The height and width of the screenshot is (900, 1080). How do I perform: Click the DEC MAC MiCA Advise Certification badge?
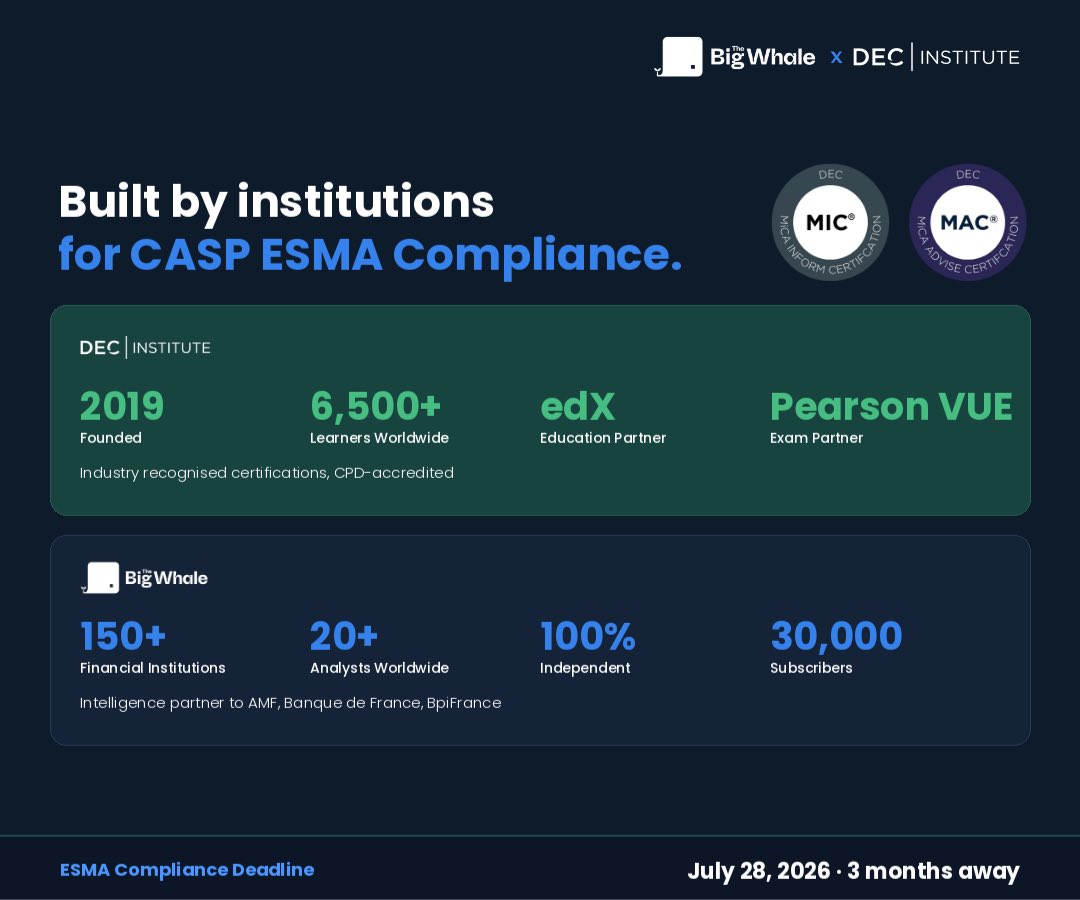pyautogui.click(x=967, y=222)
